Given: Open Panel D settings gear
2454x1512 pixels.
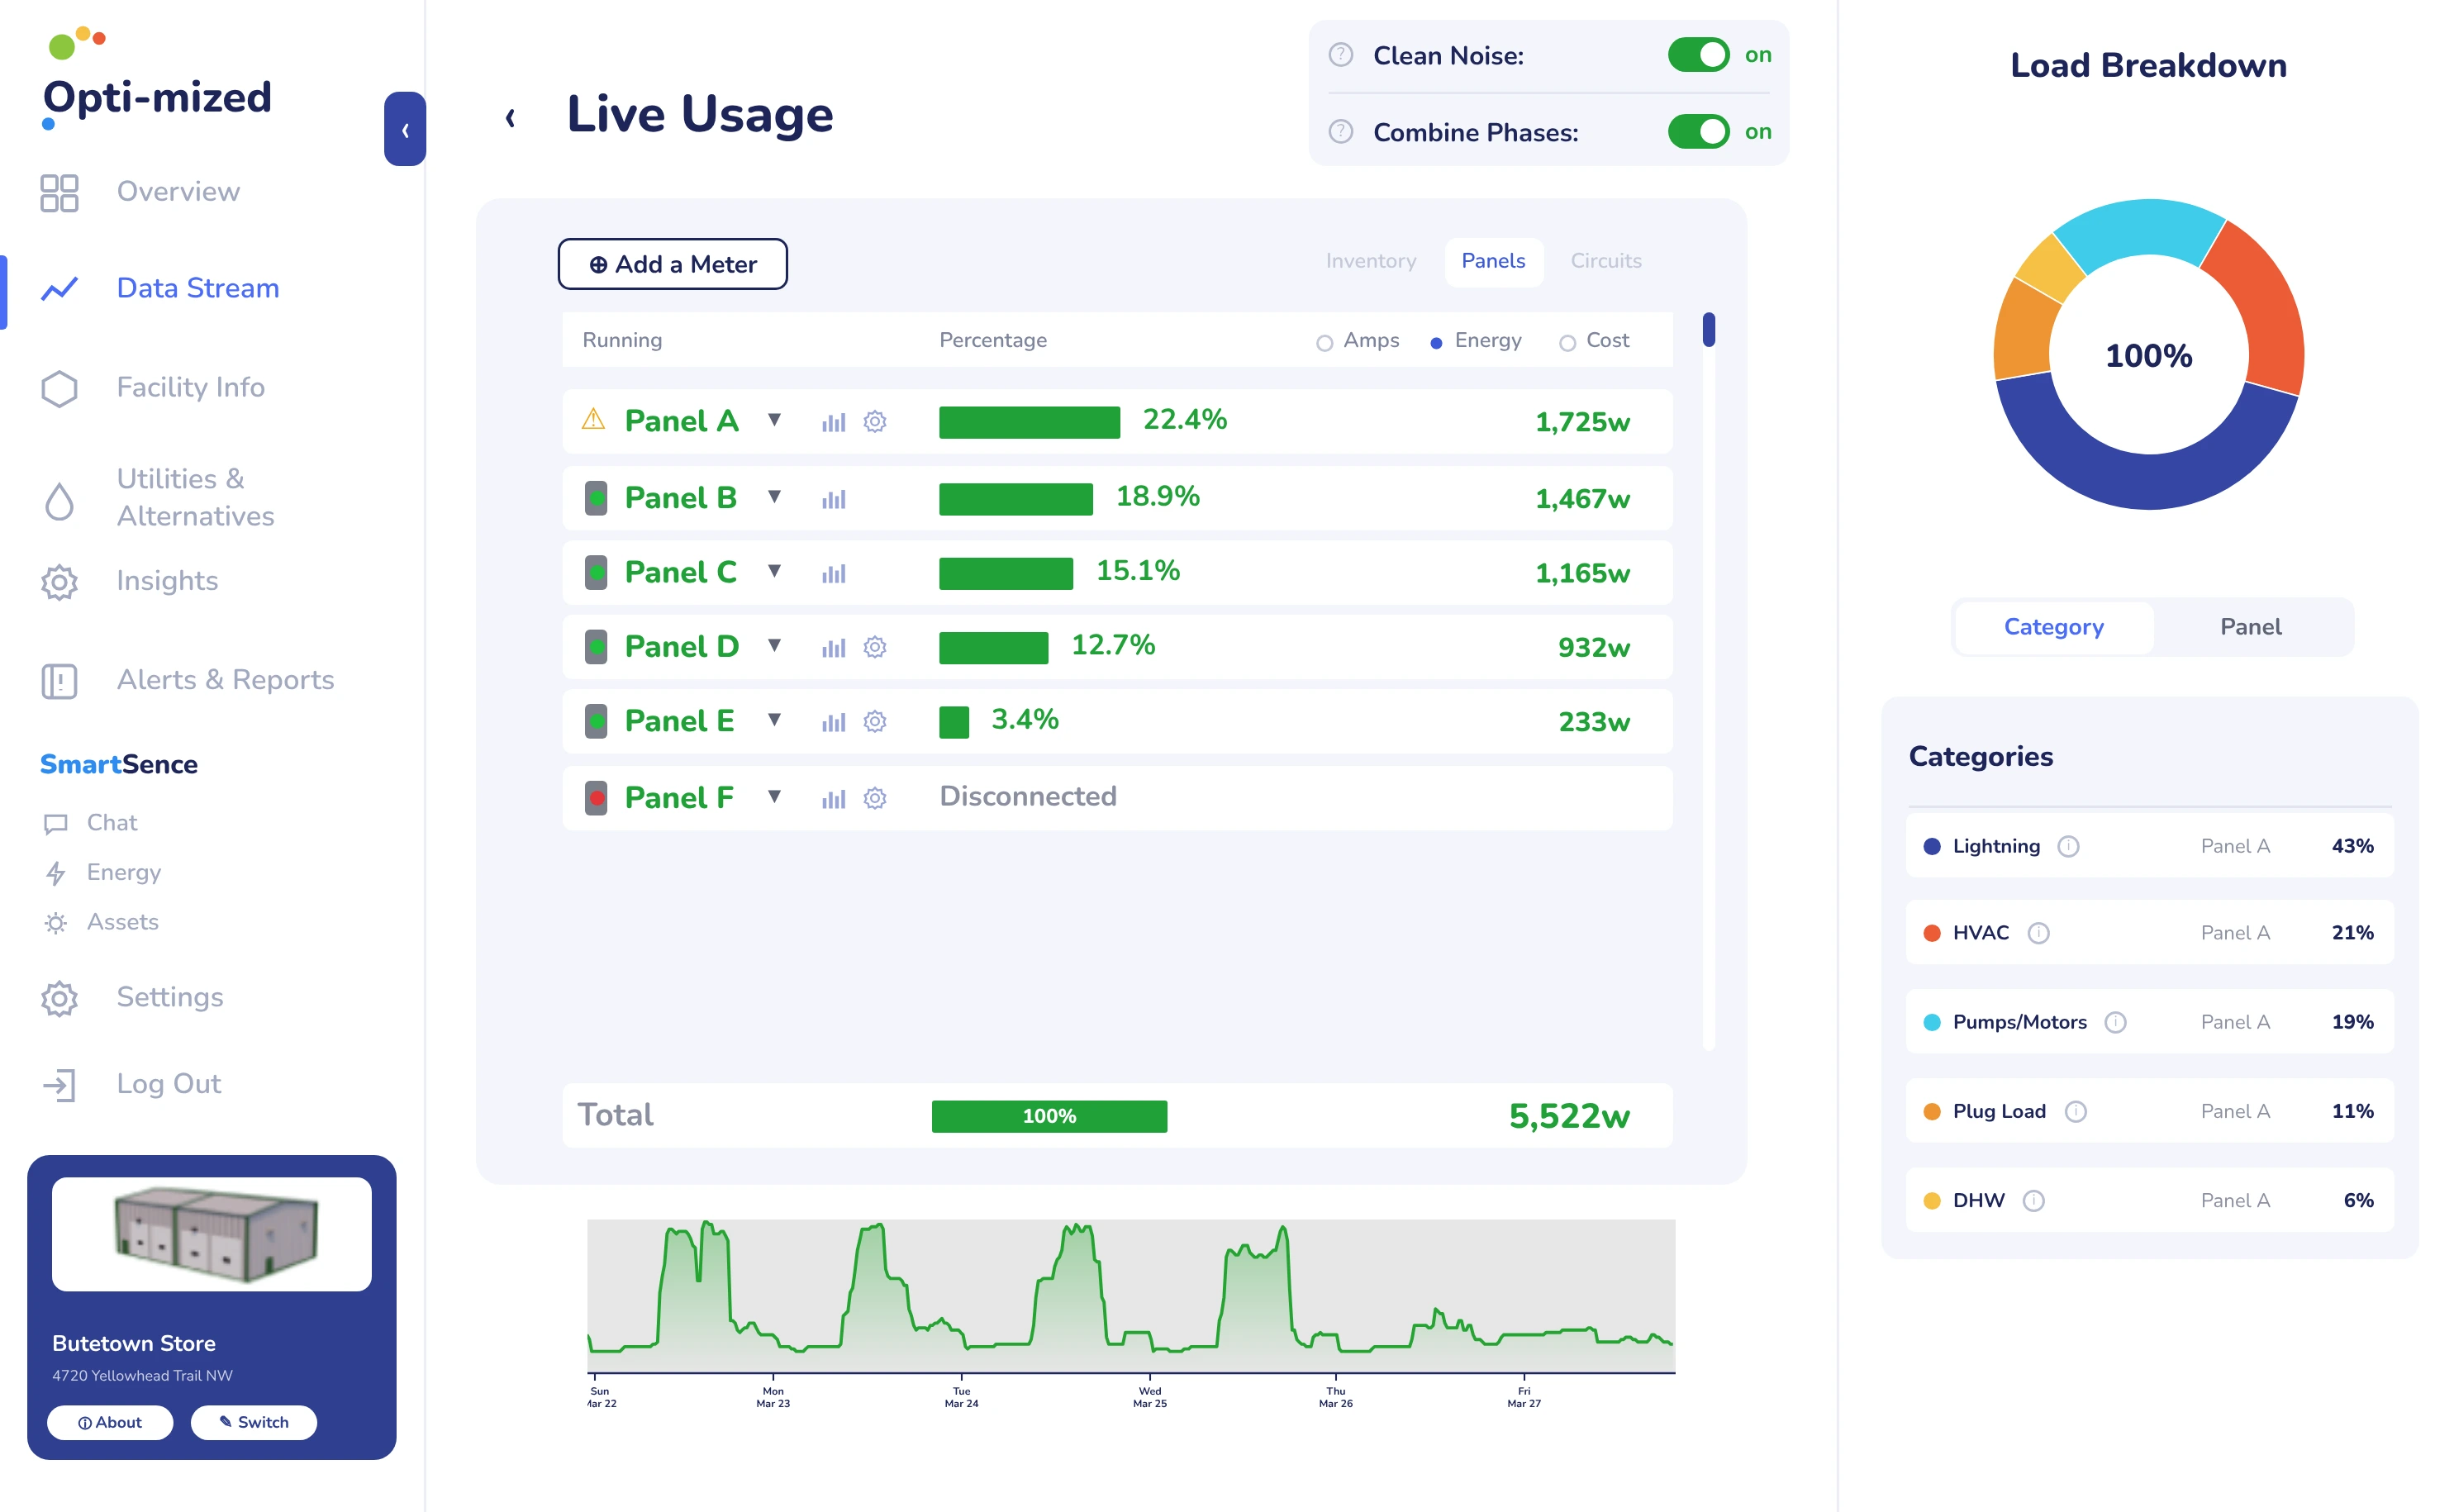Looking at the screenshot, I should click(875, 647).
